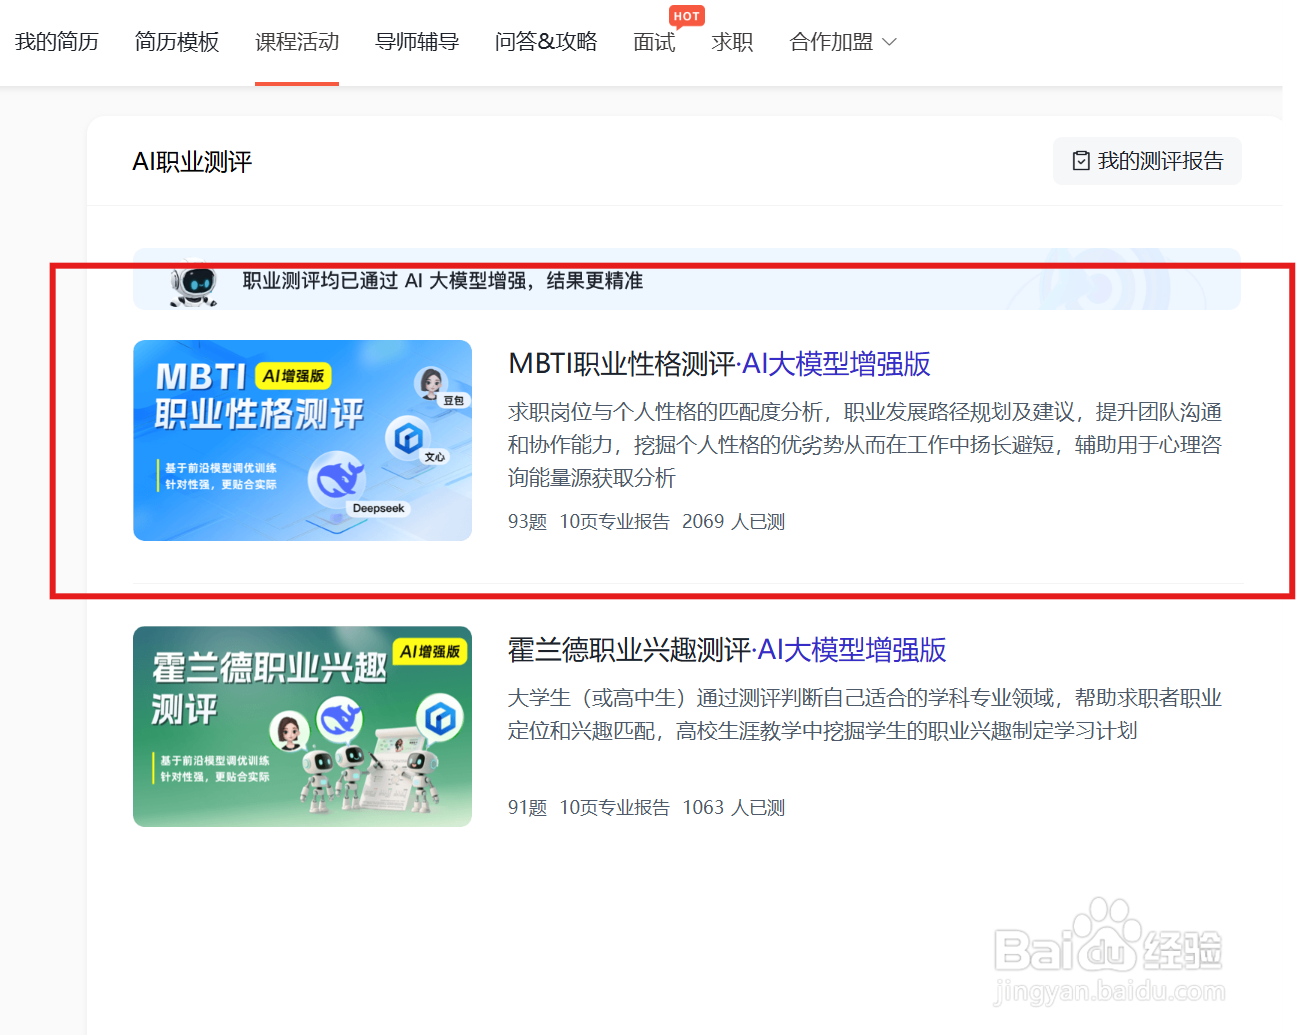Screen dimensions: 1296x1035
Task: Click 10页专业报告 under 霍兰德 card
Action: 614,808
